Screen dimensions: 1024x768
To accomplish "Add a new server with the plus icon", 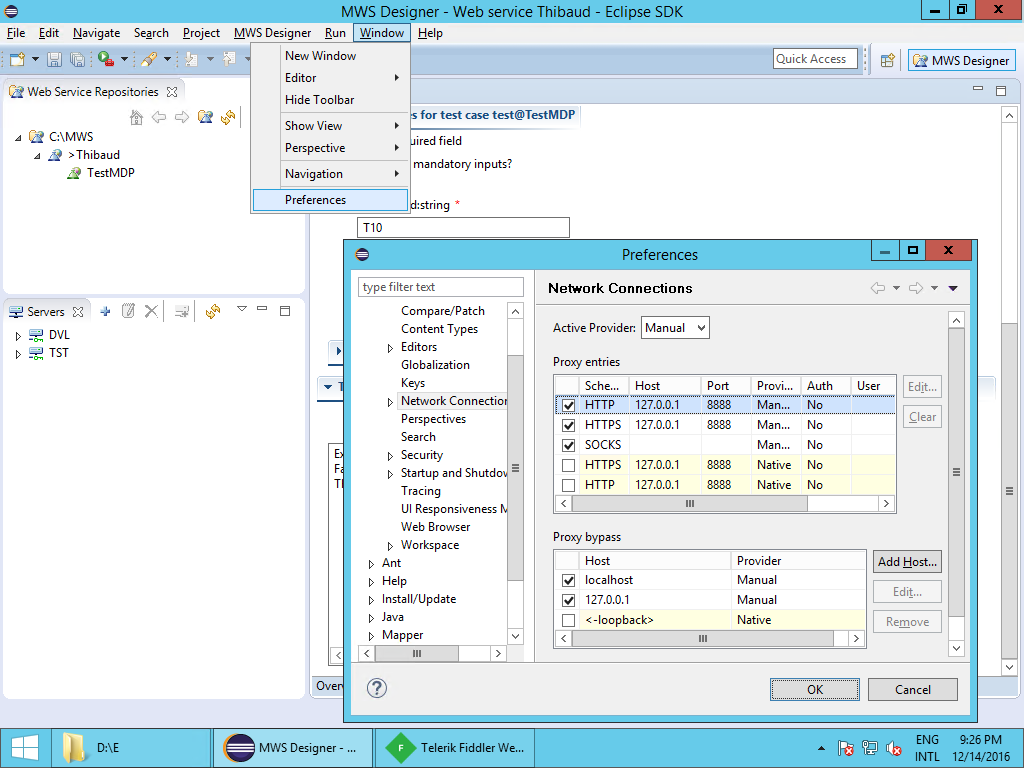I will [105, 311].
